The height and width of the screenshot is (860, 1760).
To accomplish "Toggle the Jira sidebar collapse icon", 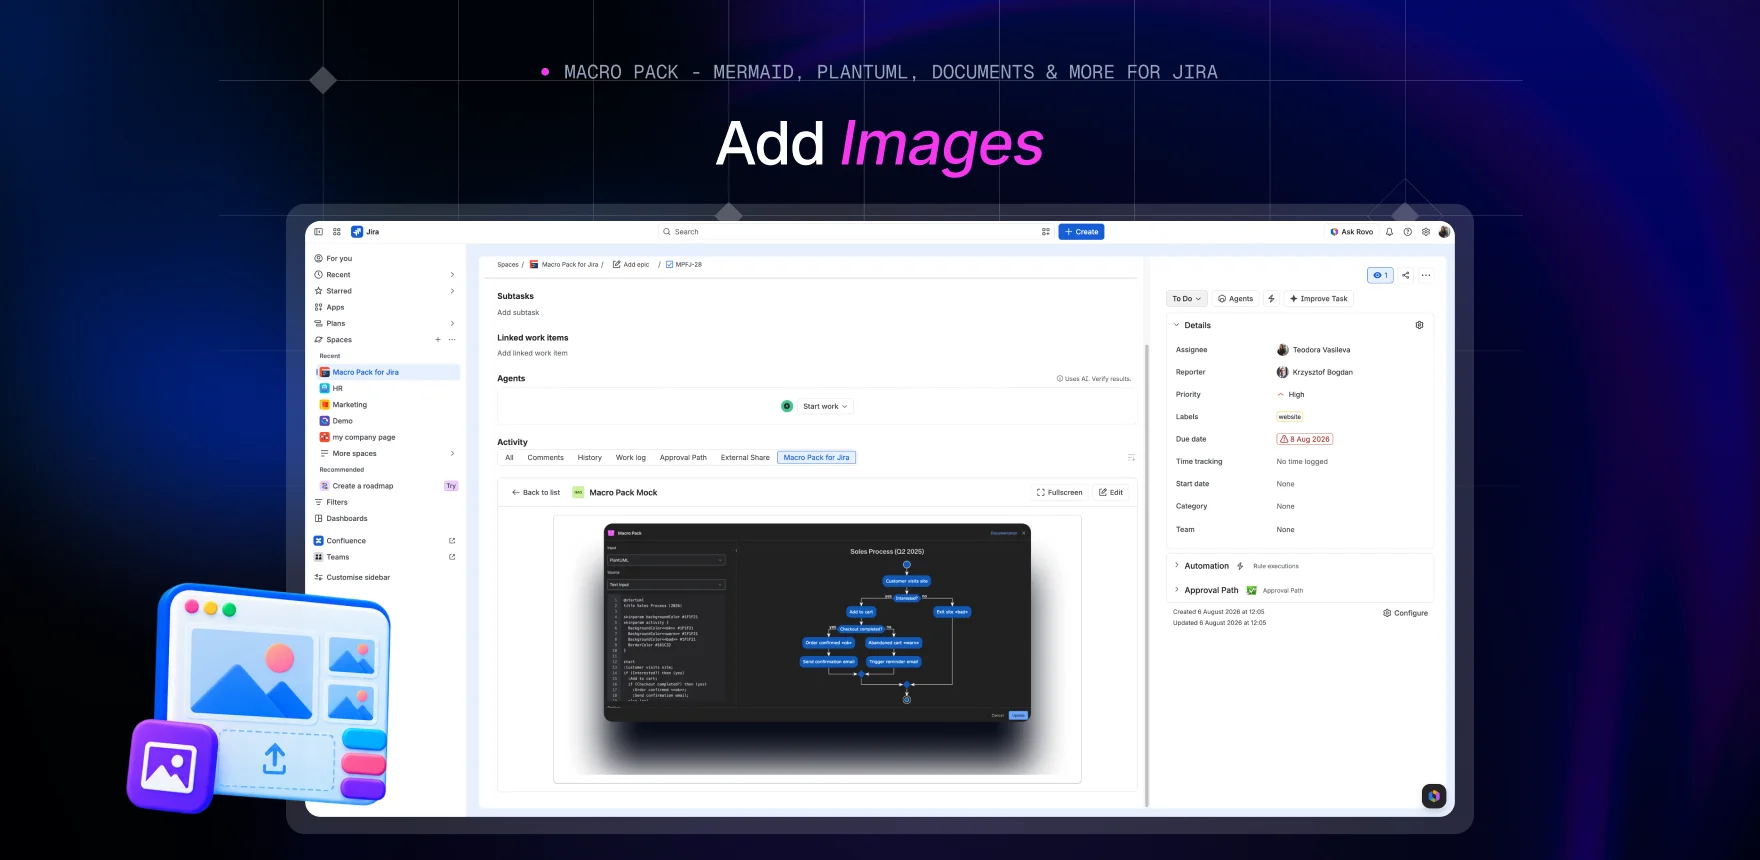I will (x=319, y=232).
